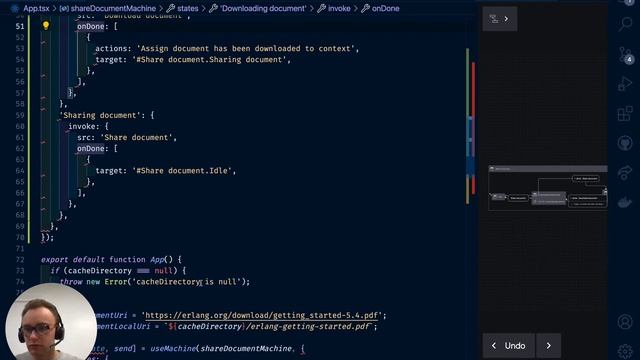Open the Live Share view
This screenshot has height=360, width=640.
click(625, 173)
